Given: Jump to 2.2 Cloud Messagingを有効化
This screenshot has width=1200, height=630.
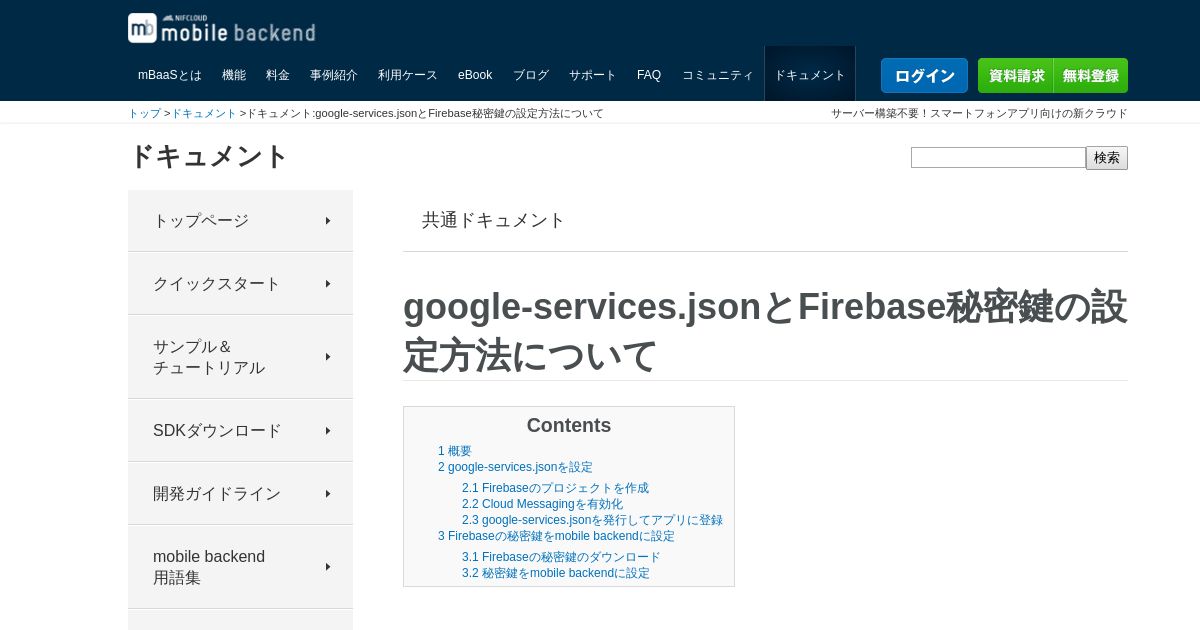Looking at the screenshot, I should (542, 504).
